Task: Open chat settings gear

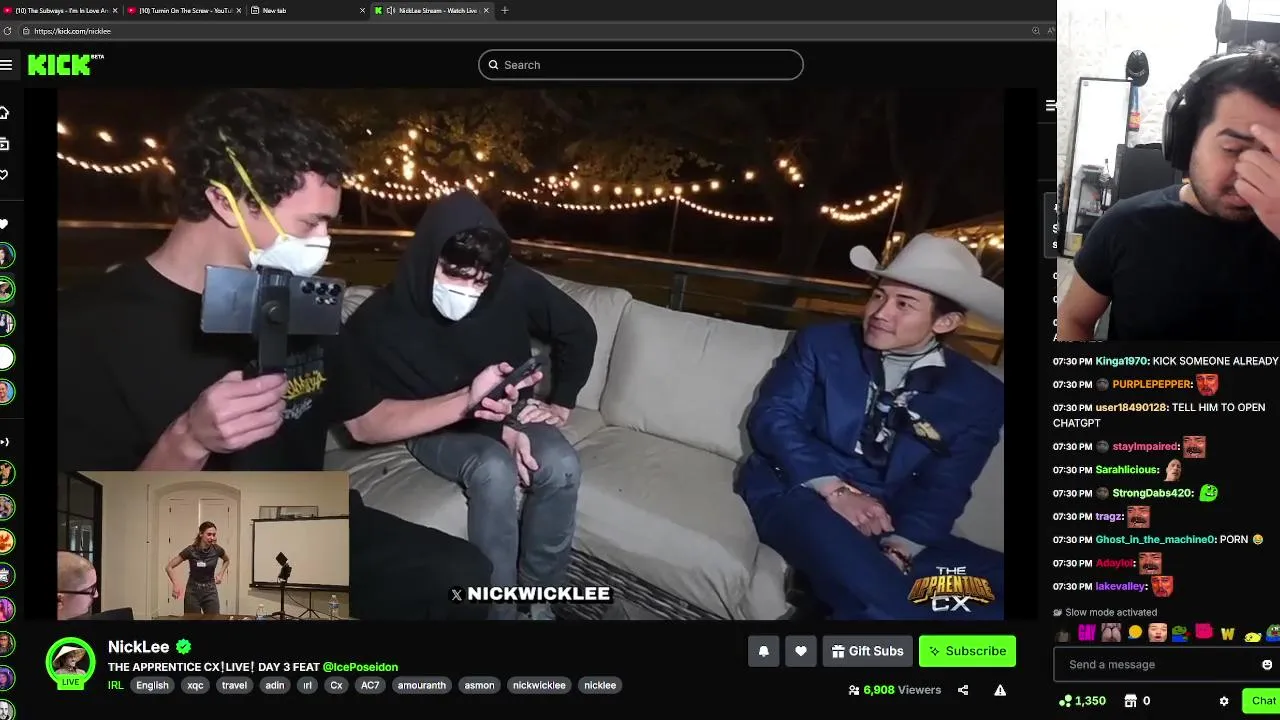Action: pos(1224,701)
